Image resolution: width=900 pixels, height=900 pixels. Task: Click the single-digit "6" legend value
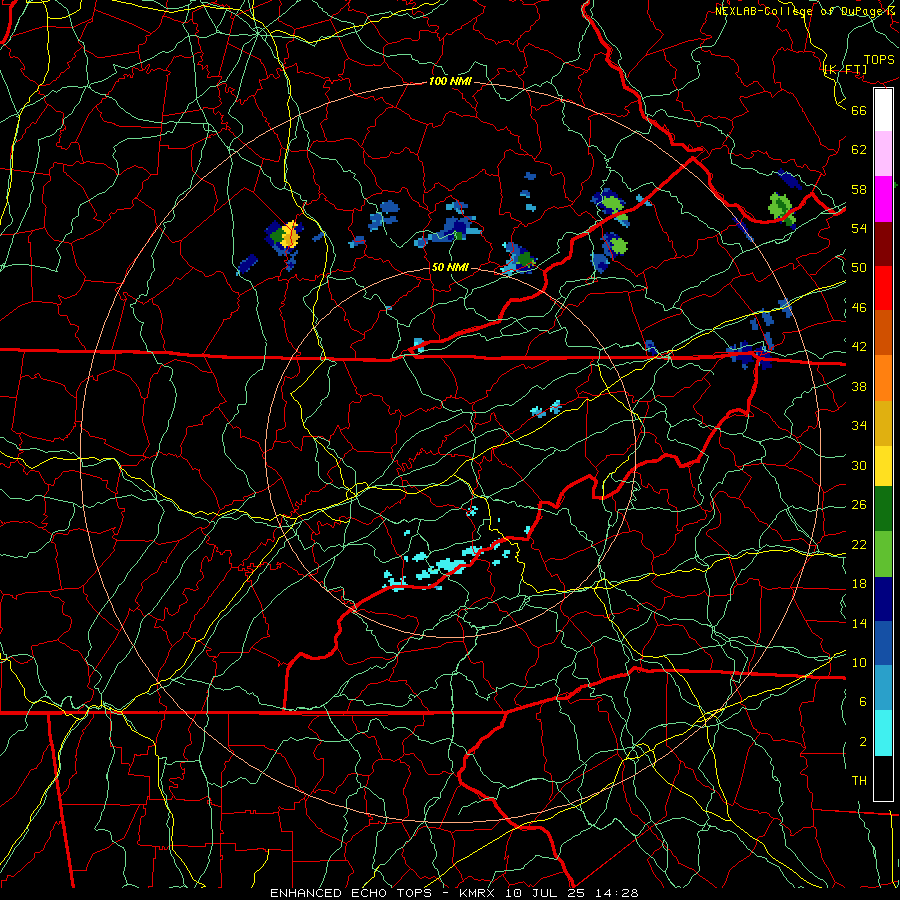pos(863,701)
